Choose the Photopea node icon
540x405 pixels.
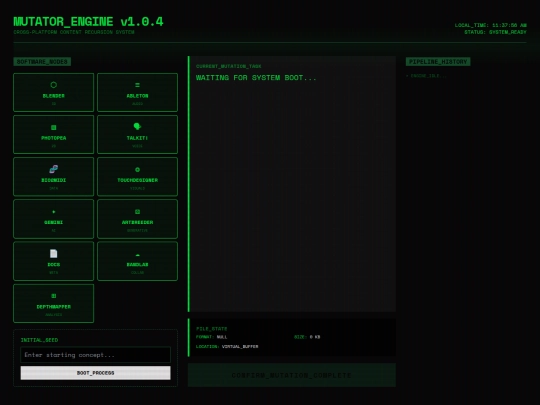click(x=53, y=127)
